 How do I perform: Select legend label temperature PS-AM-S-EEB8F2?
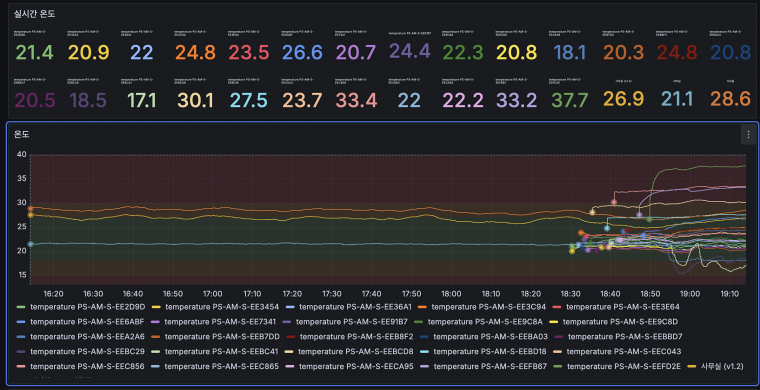(x=357, y=336)
